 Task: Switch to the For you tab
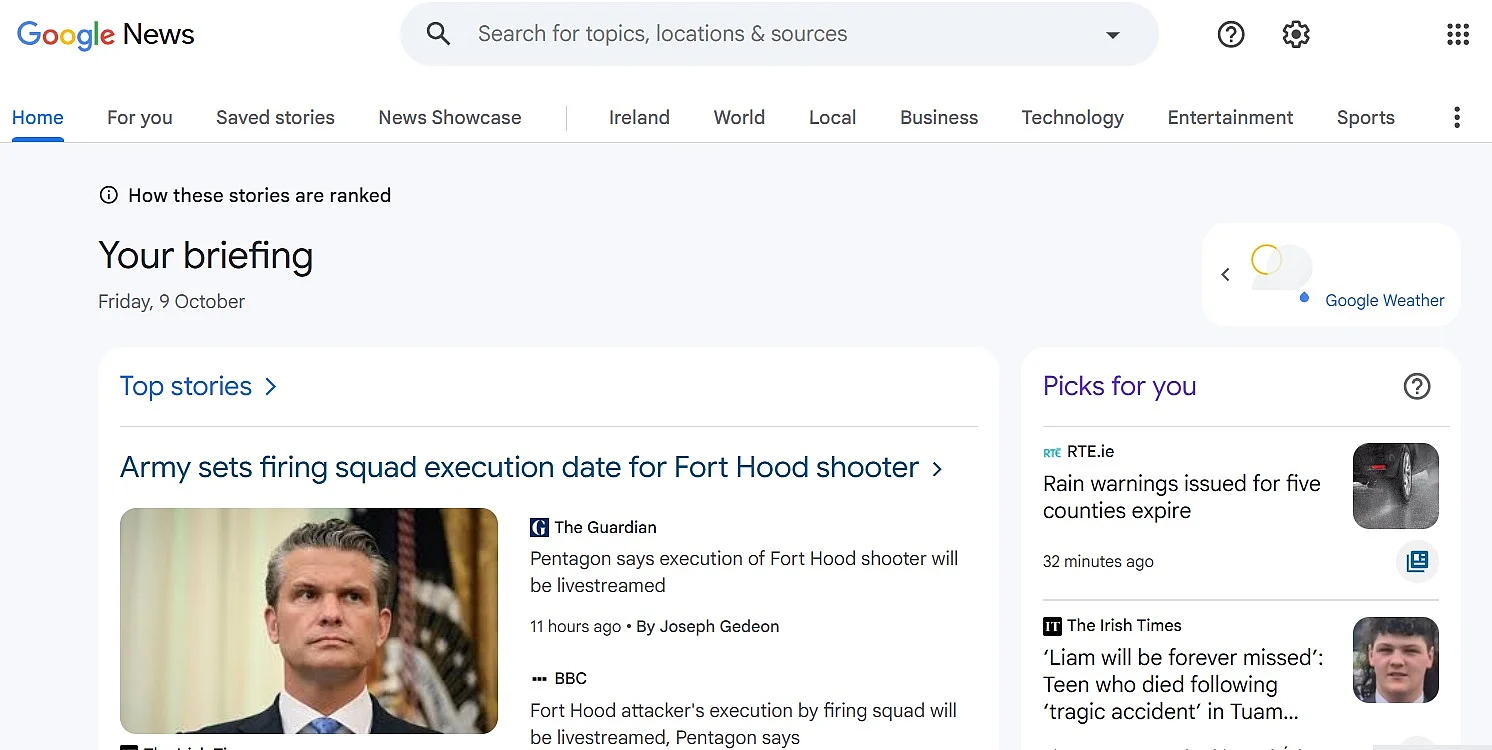(x=140, y=118)
